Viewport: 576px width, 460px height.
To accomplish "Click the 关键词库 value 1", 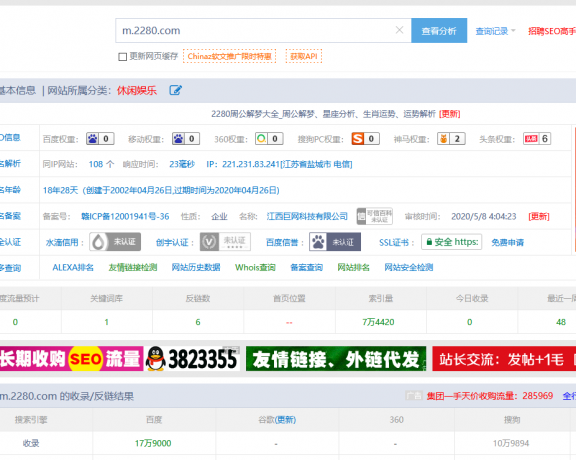I will click(107, 322).
